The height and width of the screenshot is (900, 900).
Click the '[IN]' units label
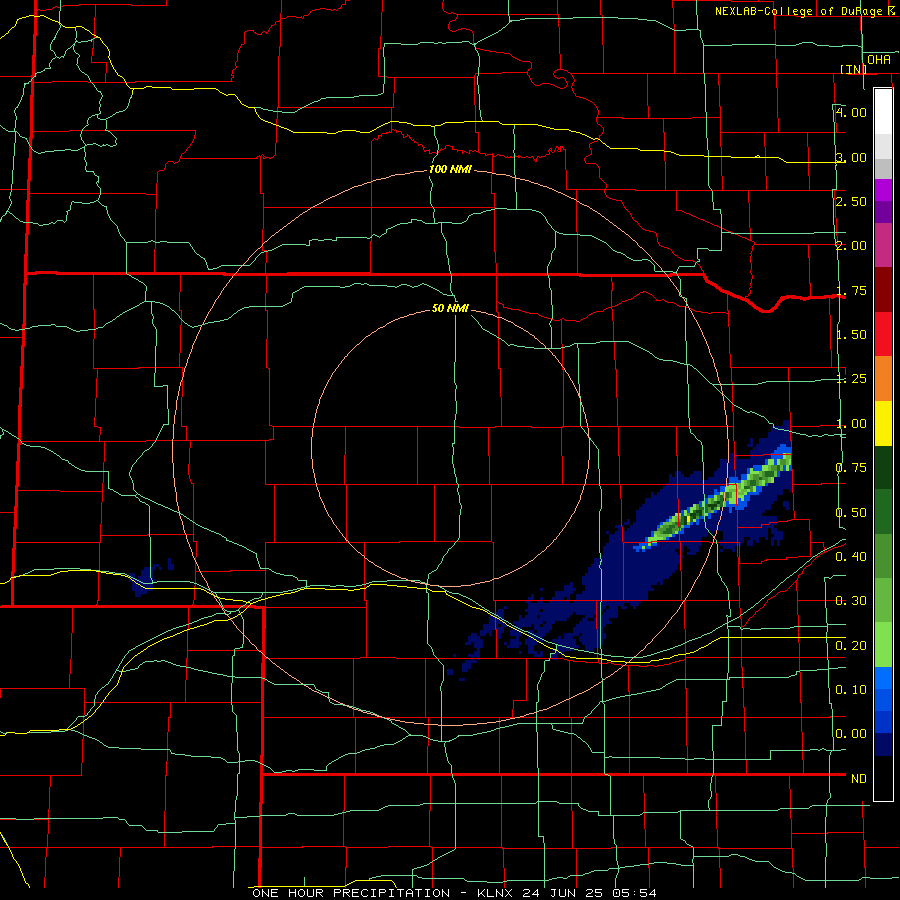tap(853, 69)
